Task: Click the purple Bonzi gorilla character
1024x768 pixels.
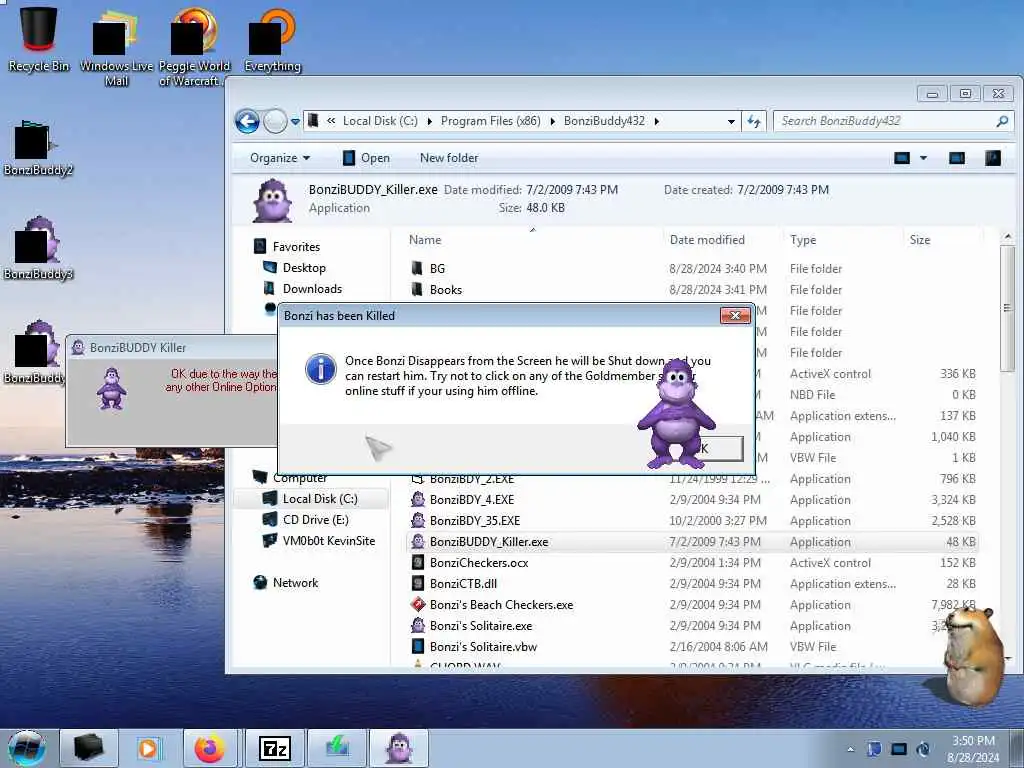Action: coord(677,415)
